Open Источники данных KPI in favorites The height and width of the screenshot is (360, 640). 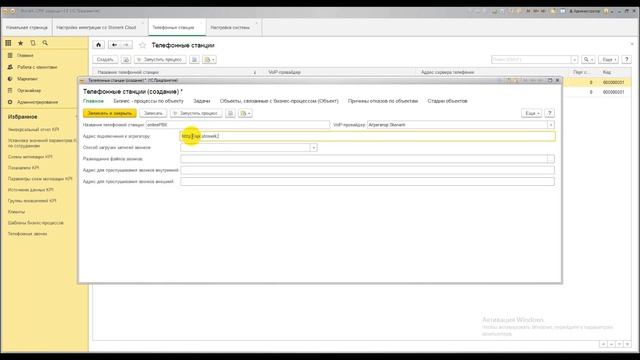(31, 190)
